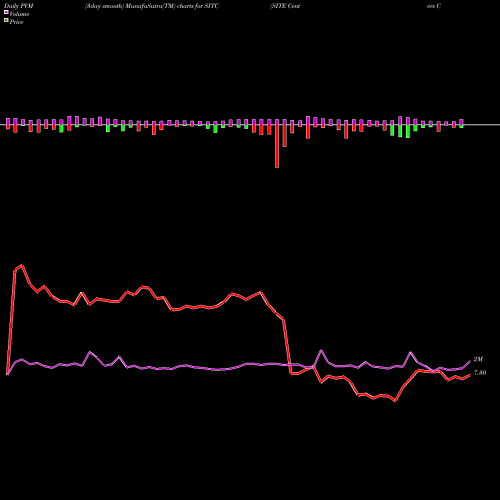Image resolution: width=500 pixels, height=500 pixels.
Task: Click the '2M' volume value label
Action: tap(478, 359)
